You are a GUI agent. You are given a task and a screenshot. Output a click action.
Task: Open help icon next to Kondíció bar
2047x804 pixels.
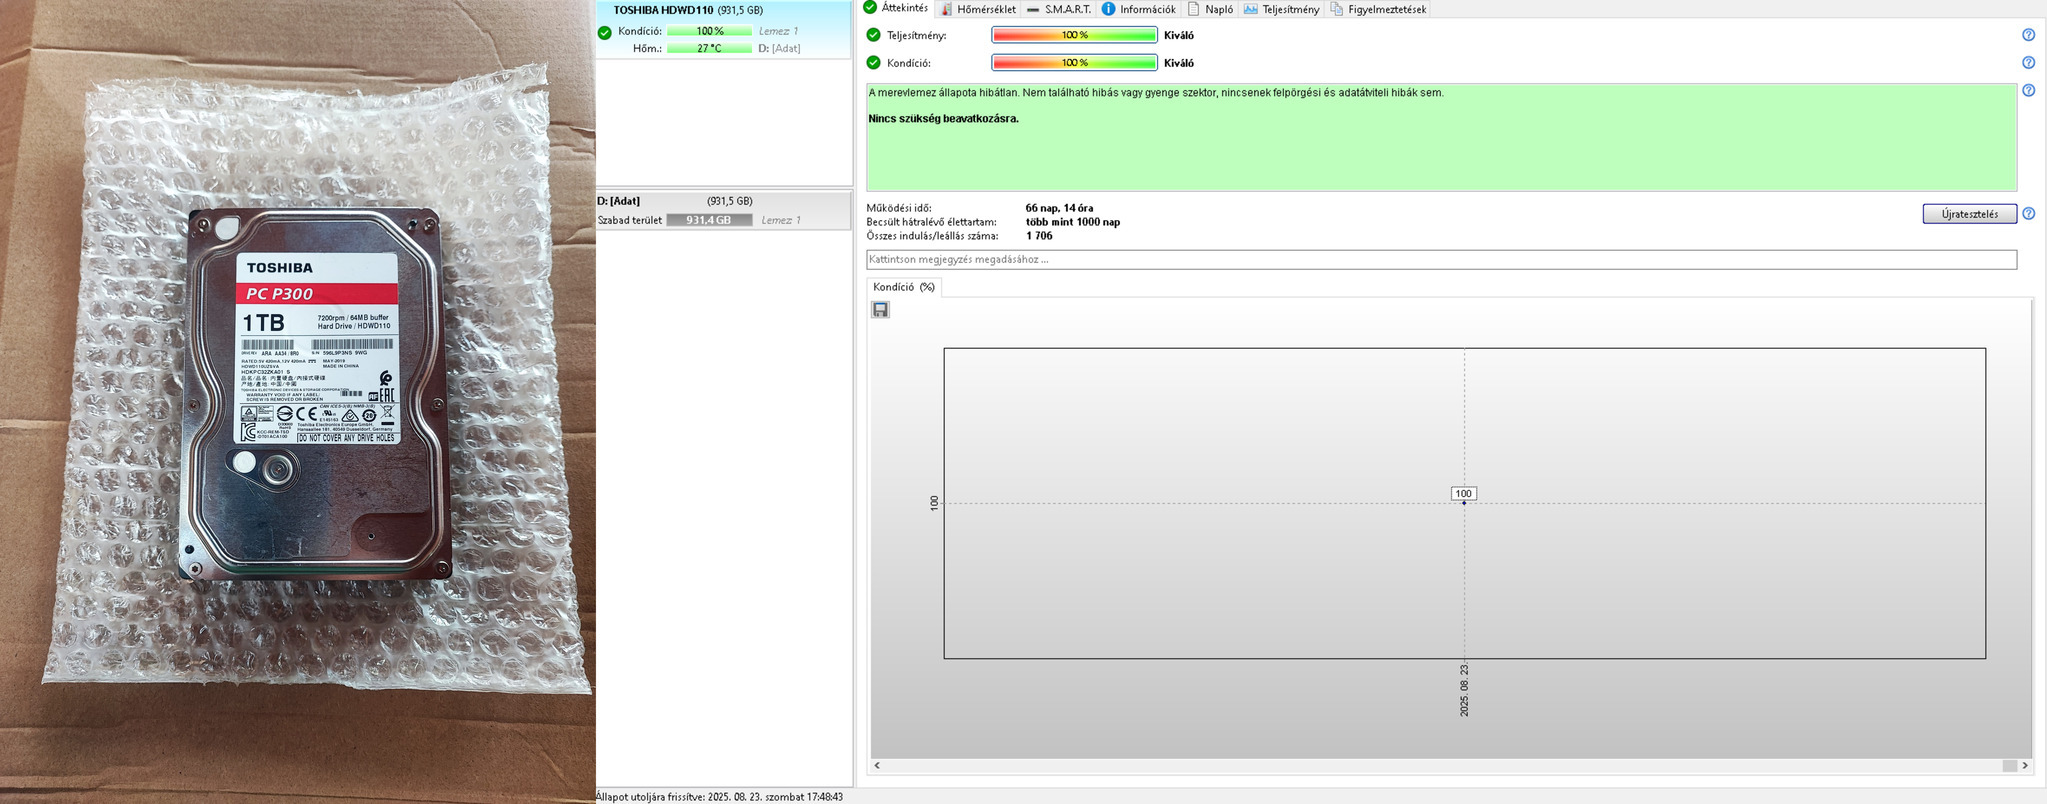point(2028,63)
